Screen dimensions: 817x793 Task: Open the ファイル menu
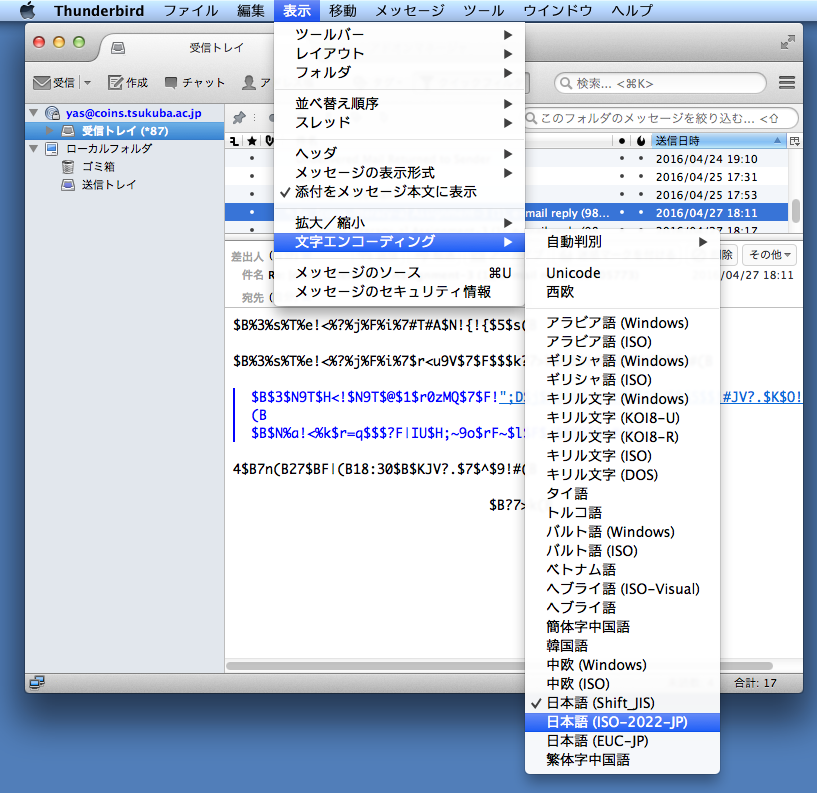click(x=191, y=10)
